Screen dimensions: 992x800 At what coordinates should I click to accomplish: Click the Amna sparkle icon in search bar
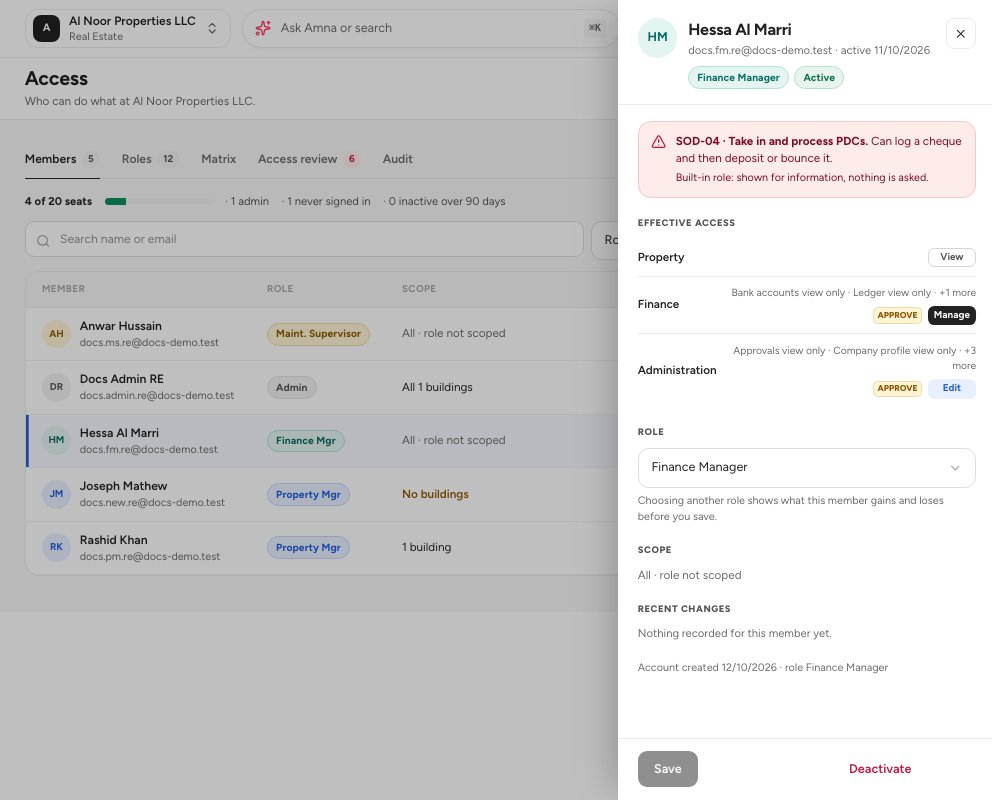pos(263,28)
